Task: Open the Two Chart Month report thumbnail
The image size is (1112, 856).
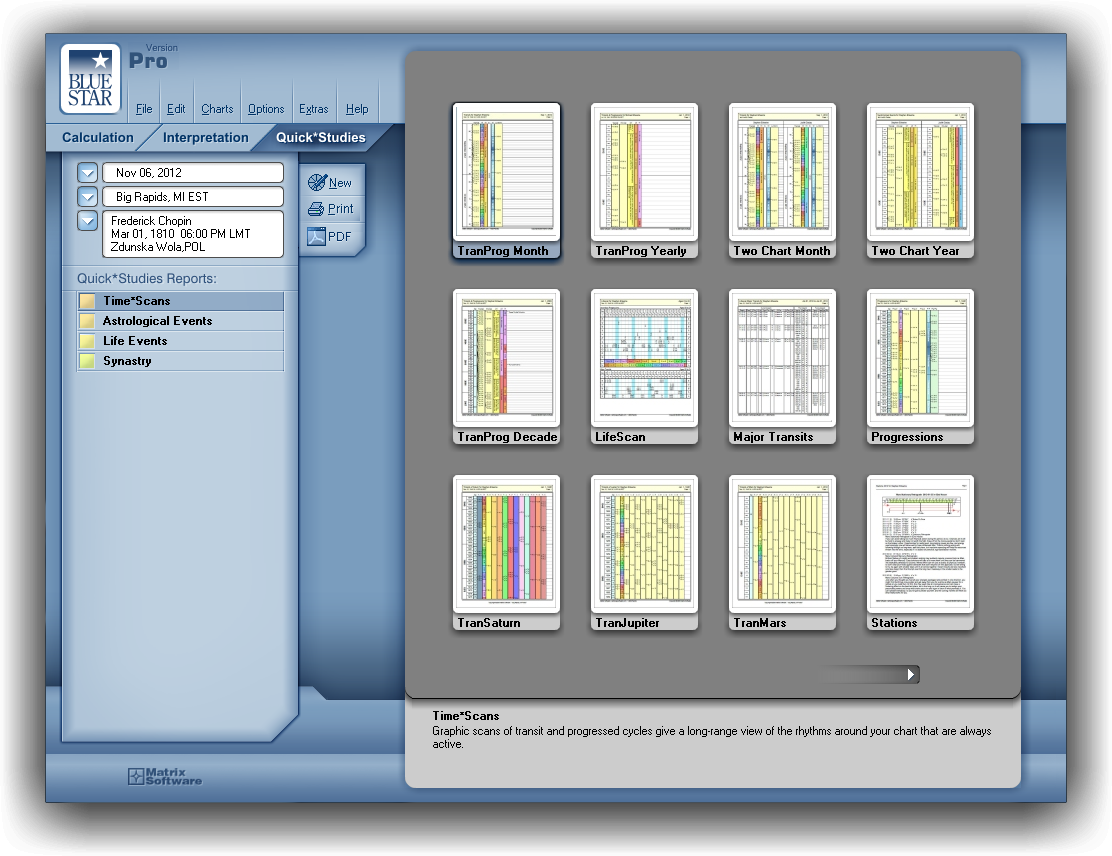Action: point(782,181)
